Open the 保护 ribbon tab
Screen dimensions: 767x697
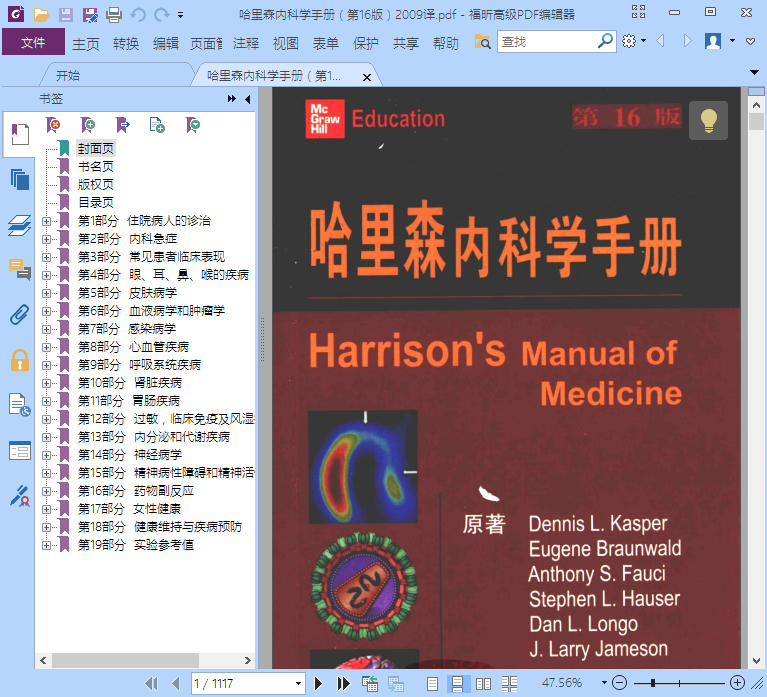click(365, 44)
